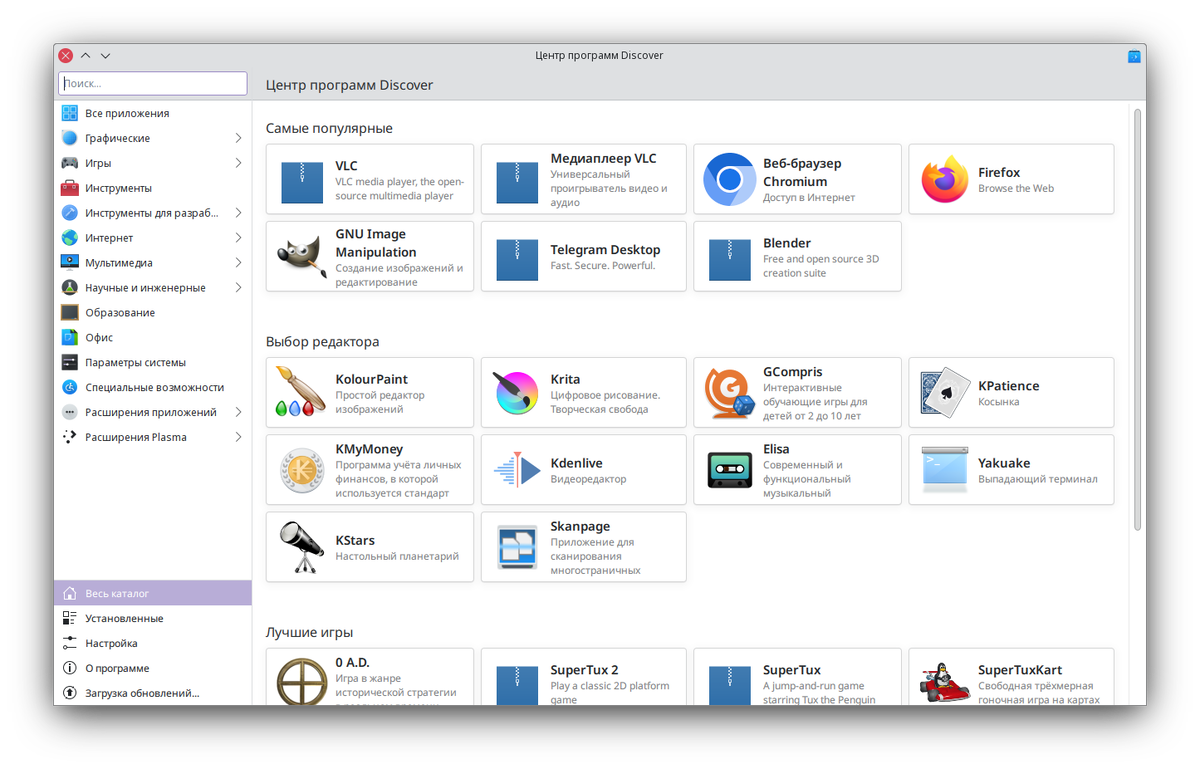Image resolution: width=1200 pixels, height=769 pixels.
Task: Click the Образование category icon
Action: (69, 312)
